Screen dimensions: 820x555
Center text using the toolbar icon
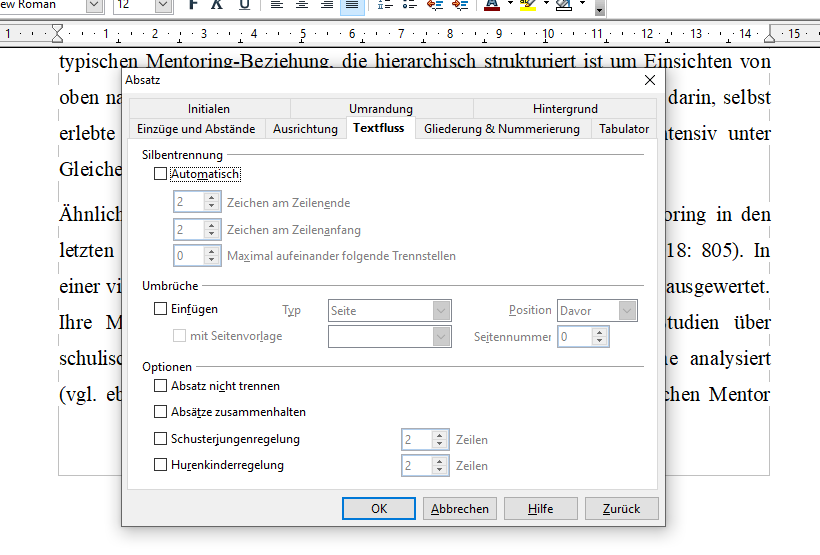[x=302, y=5]
